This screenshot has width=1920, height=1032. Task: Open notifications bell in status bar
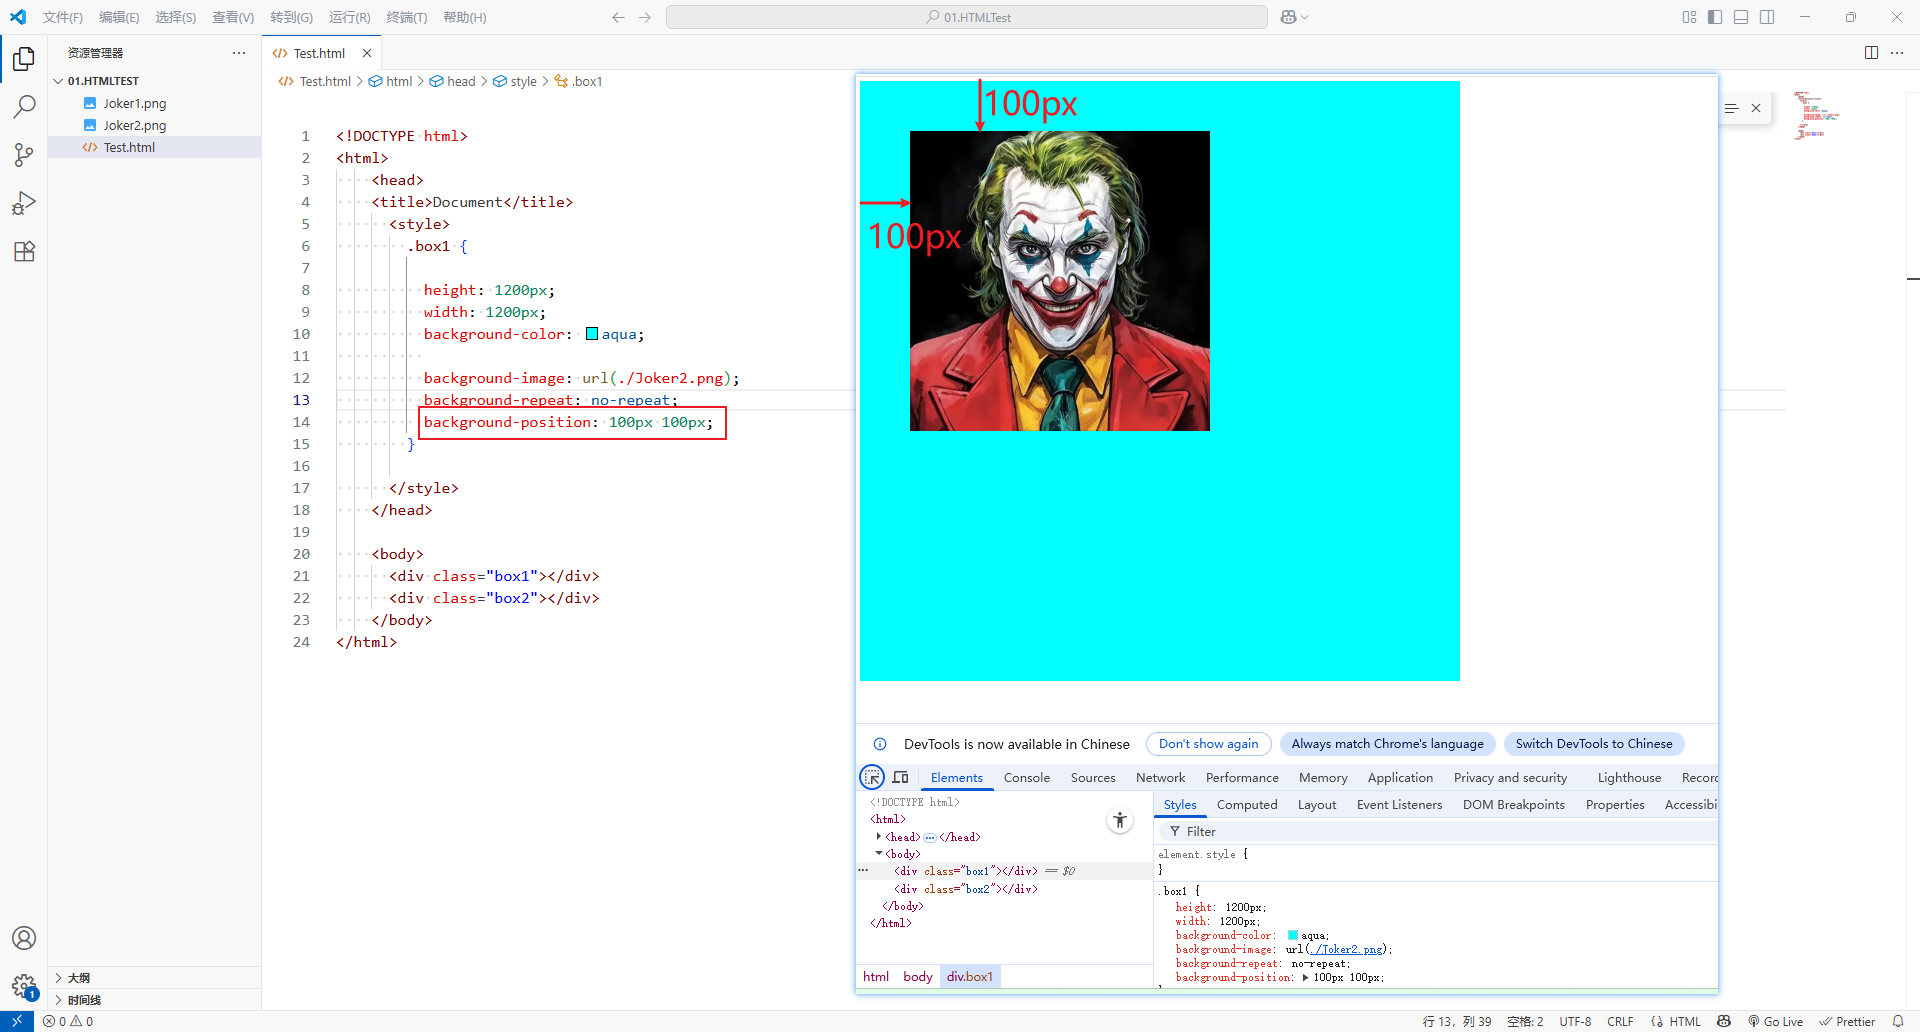(x=1898, y=1021)
